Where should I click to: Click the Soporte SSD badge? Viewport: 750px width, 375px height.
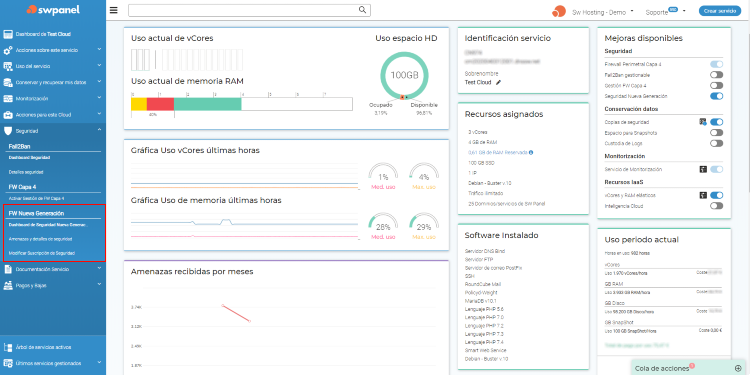pos(673,9)
